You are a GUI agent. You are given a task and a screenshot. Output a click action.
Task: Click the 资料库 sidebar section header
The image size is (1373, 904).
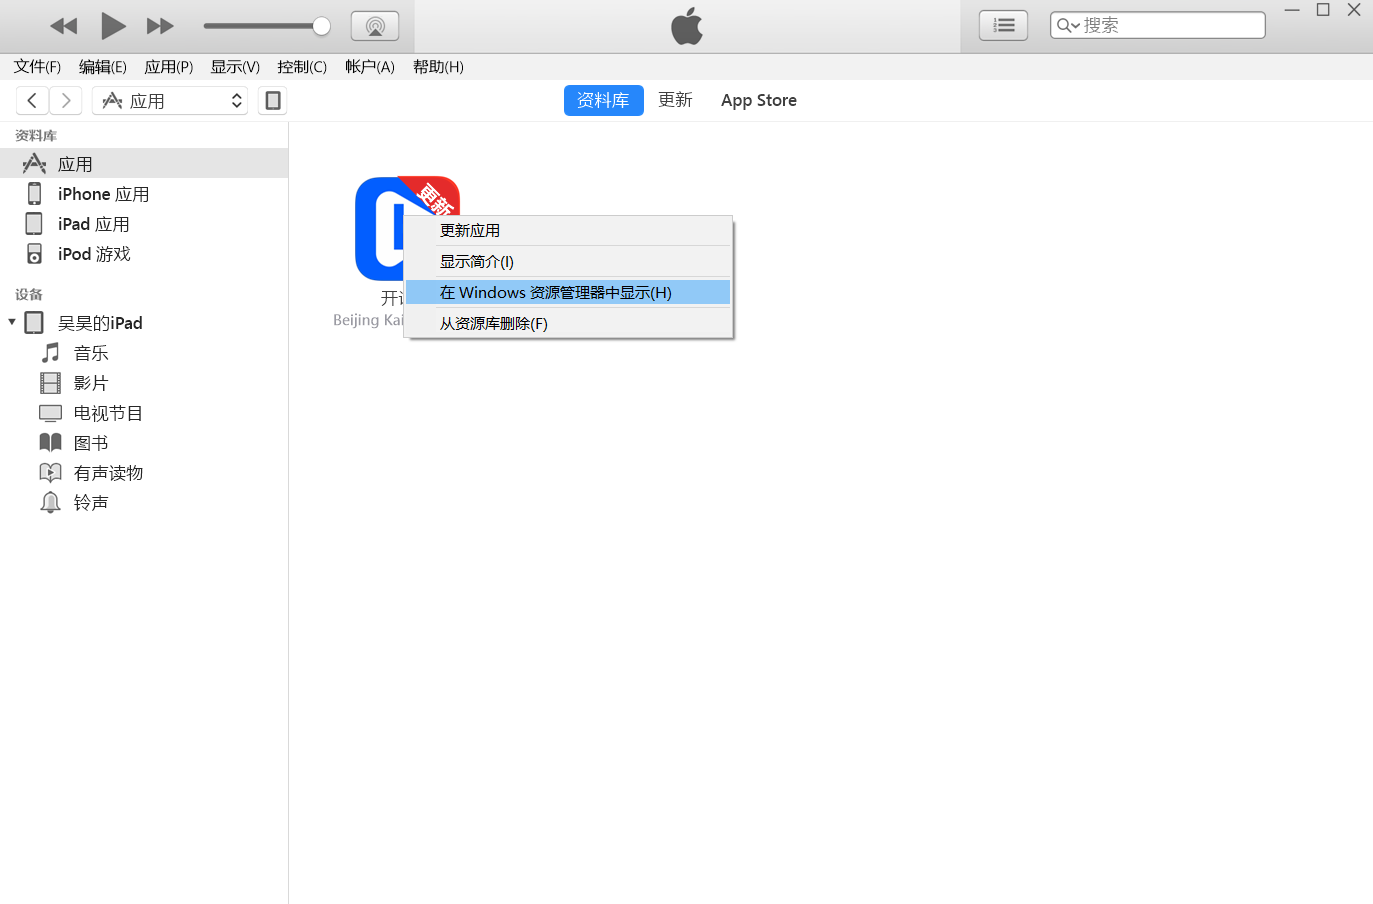click(x=36, y=135)
